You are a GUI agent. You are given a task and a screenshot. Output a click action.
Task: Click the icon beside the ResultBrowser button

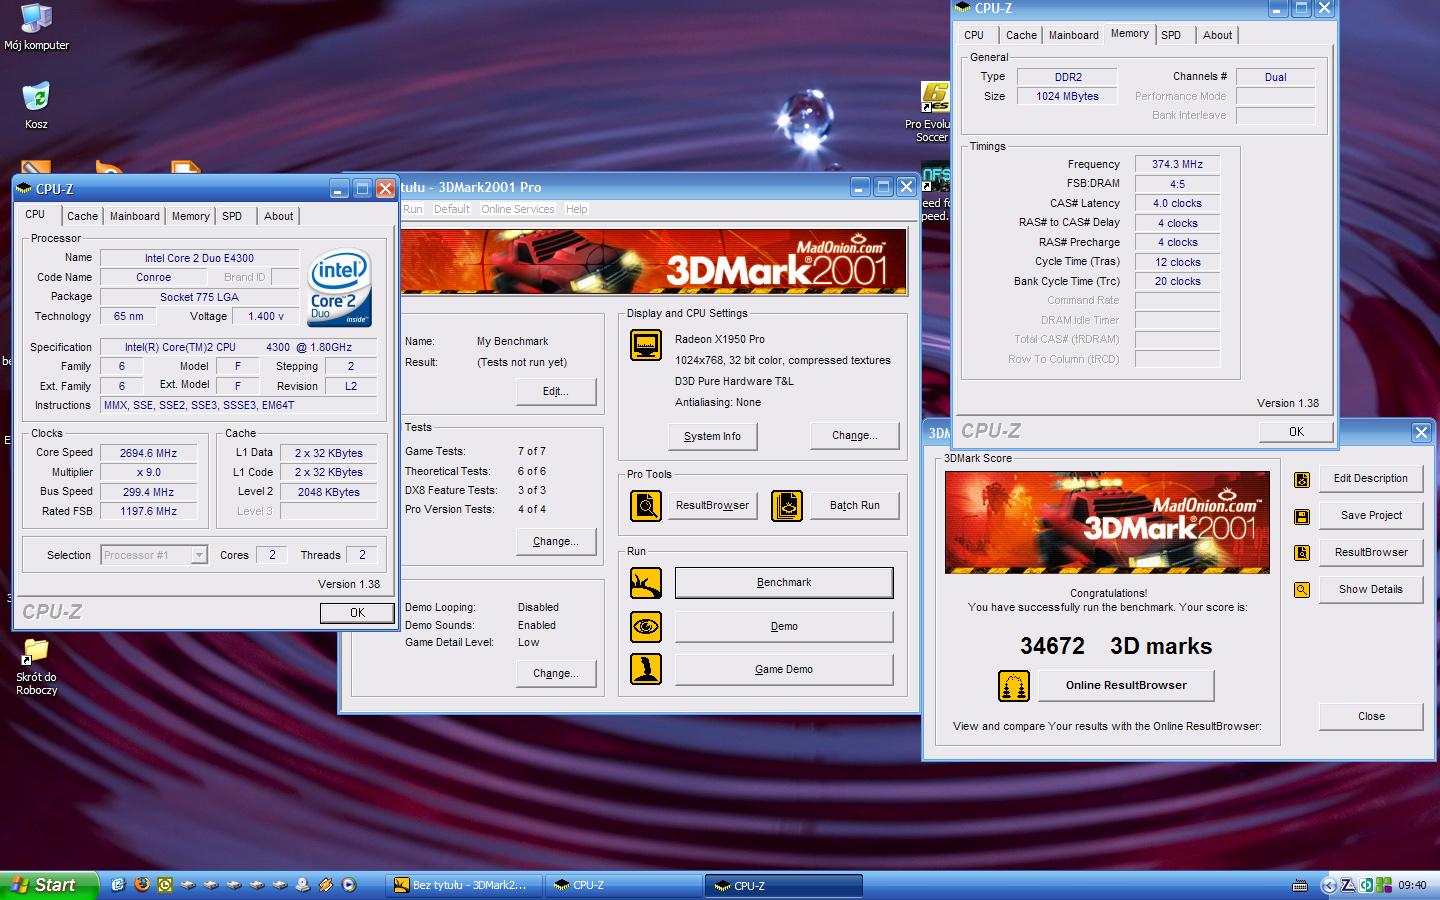point(1302,553)
